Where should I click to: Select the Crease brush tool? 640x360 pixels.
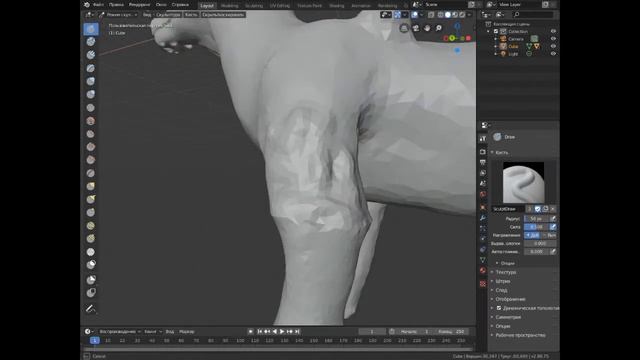(x=91, y=108)
